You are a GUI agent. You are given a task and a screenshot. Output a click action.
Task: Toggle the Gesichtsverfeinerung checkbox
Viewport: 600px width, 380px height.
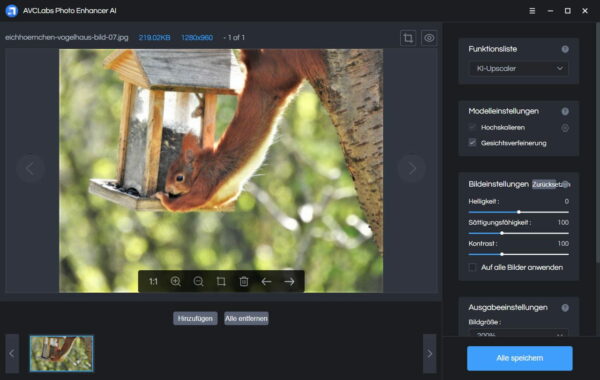472,143
